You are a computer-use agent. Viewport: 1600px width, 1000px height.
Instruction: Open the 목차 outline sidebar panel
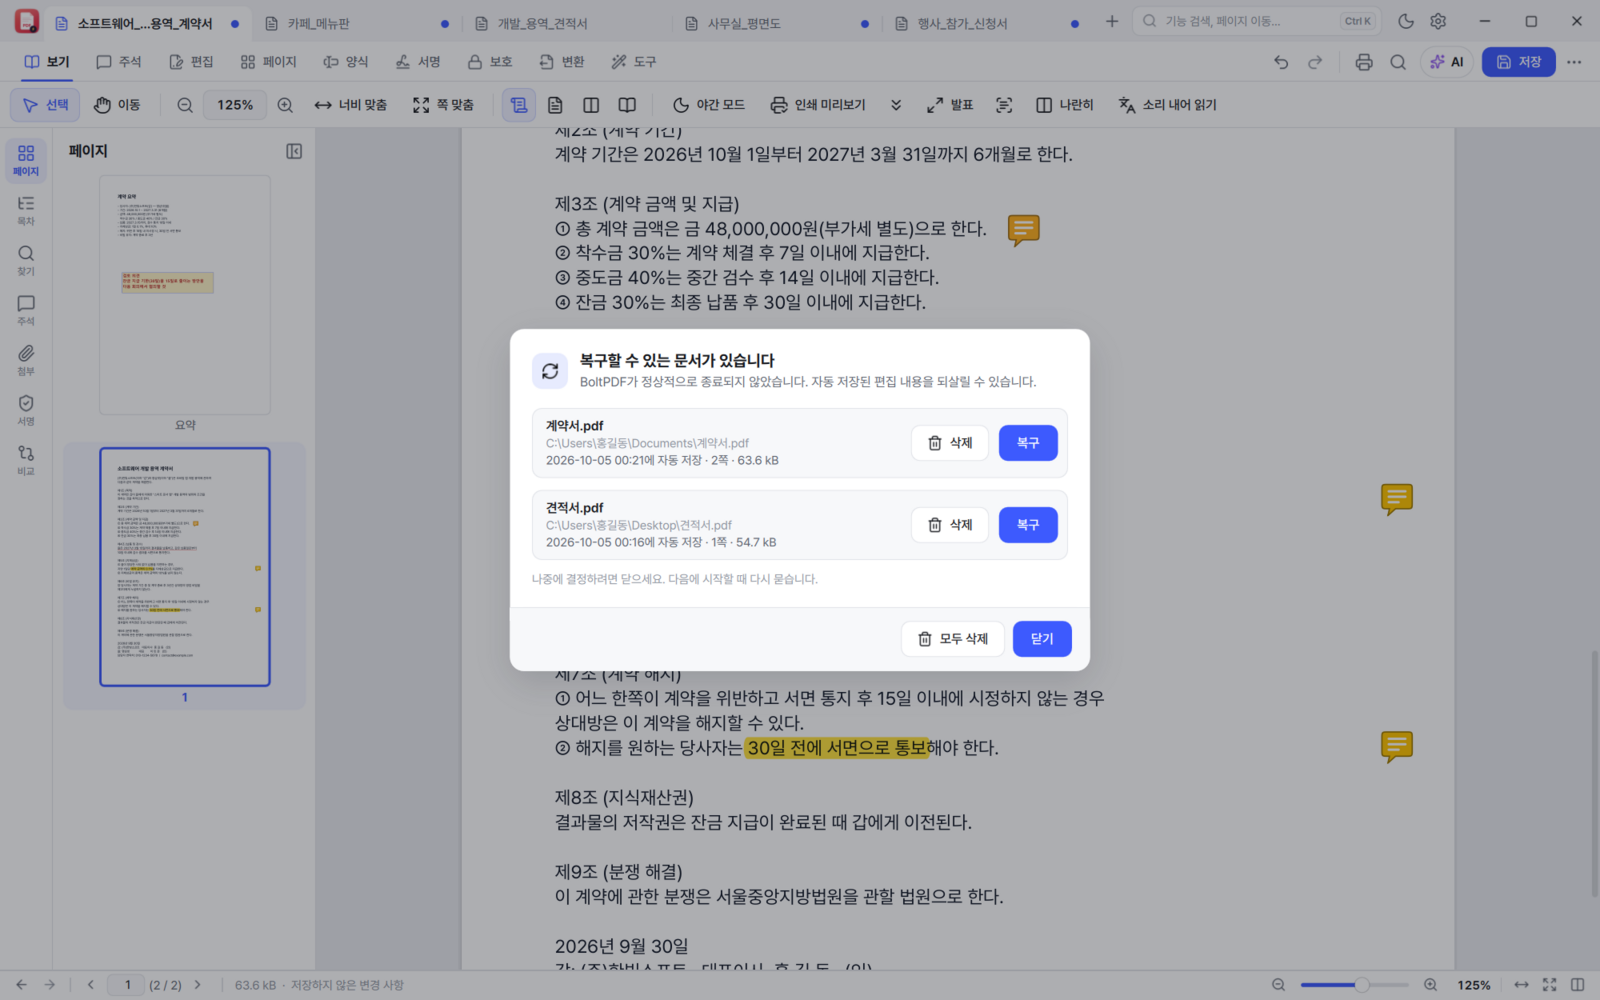[x=26, y=210]
